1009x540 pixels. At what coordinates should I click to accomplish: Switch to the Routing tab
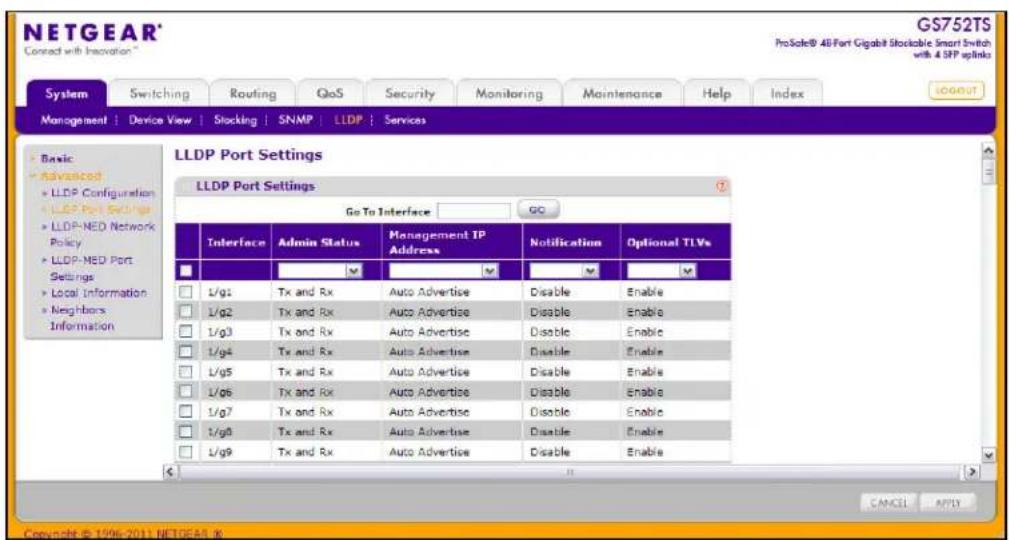tap(253, 95)
